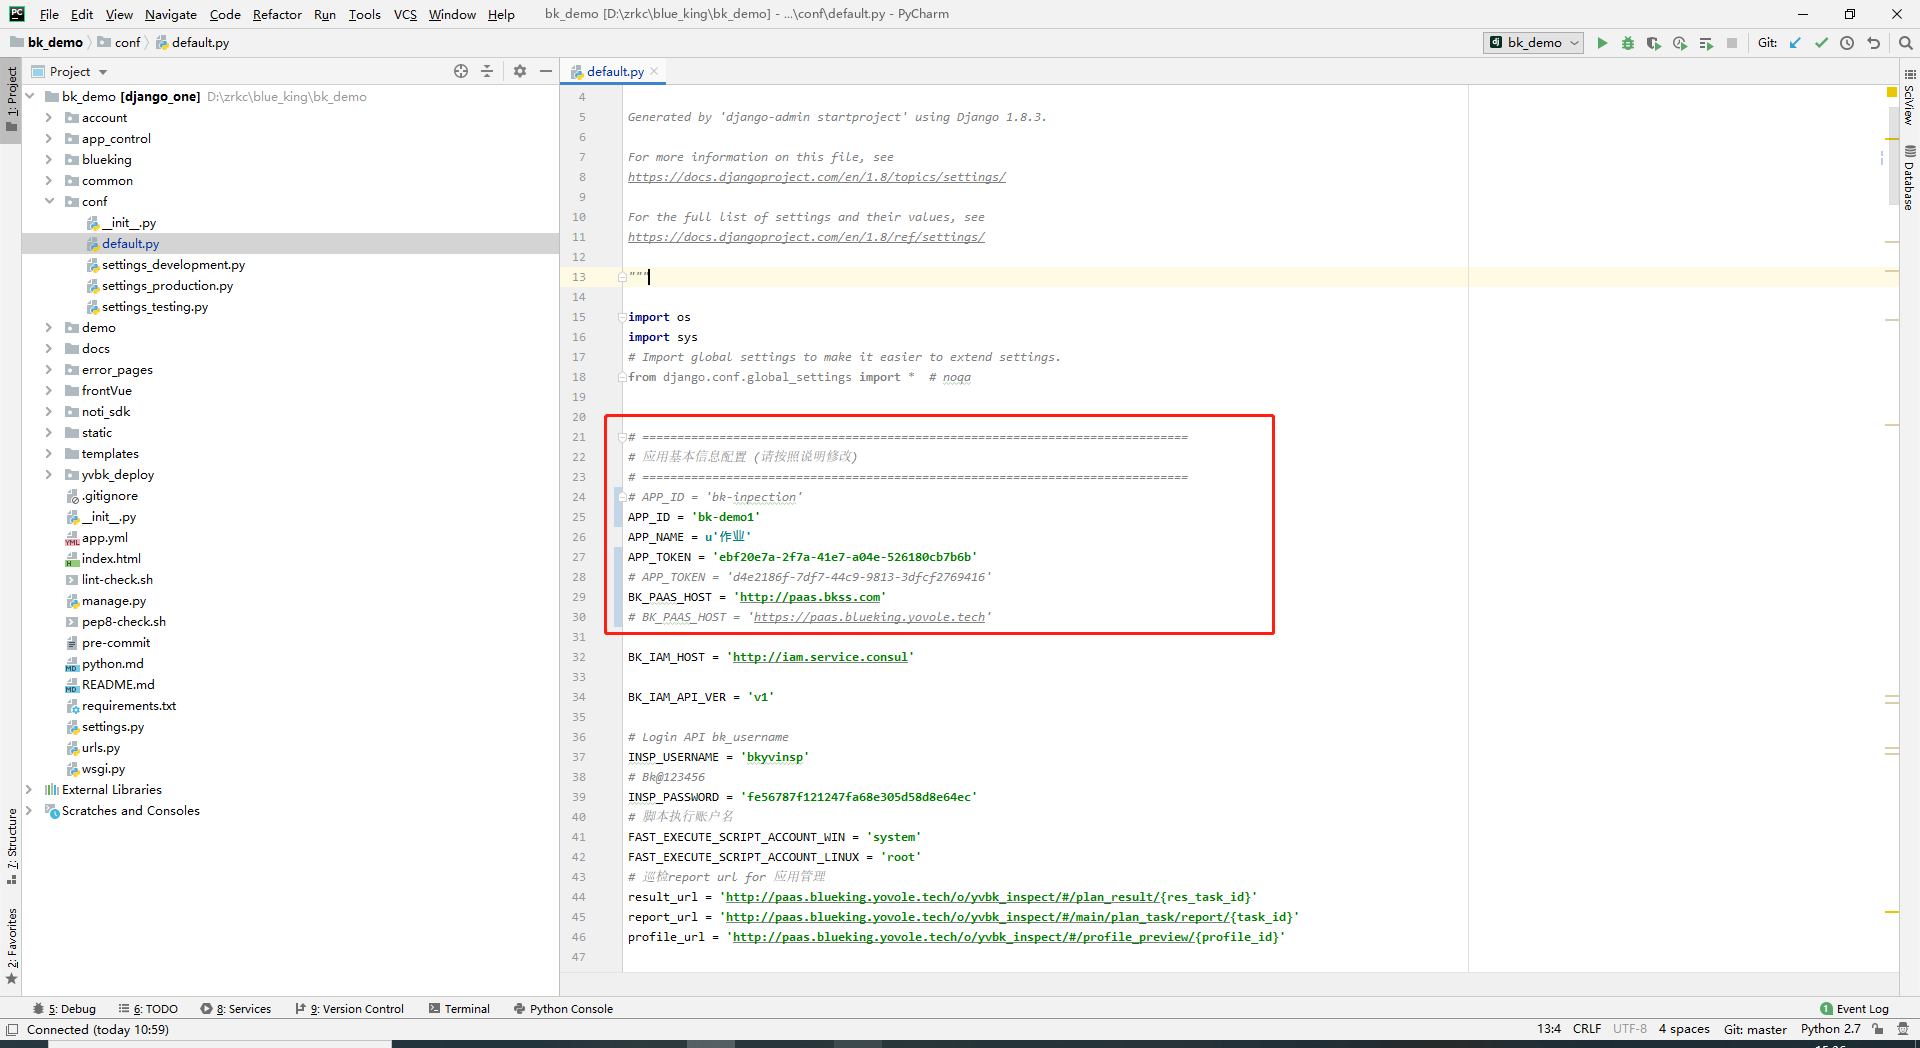Click the Git: master branch widget

coord(1755,1029)
